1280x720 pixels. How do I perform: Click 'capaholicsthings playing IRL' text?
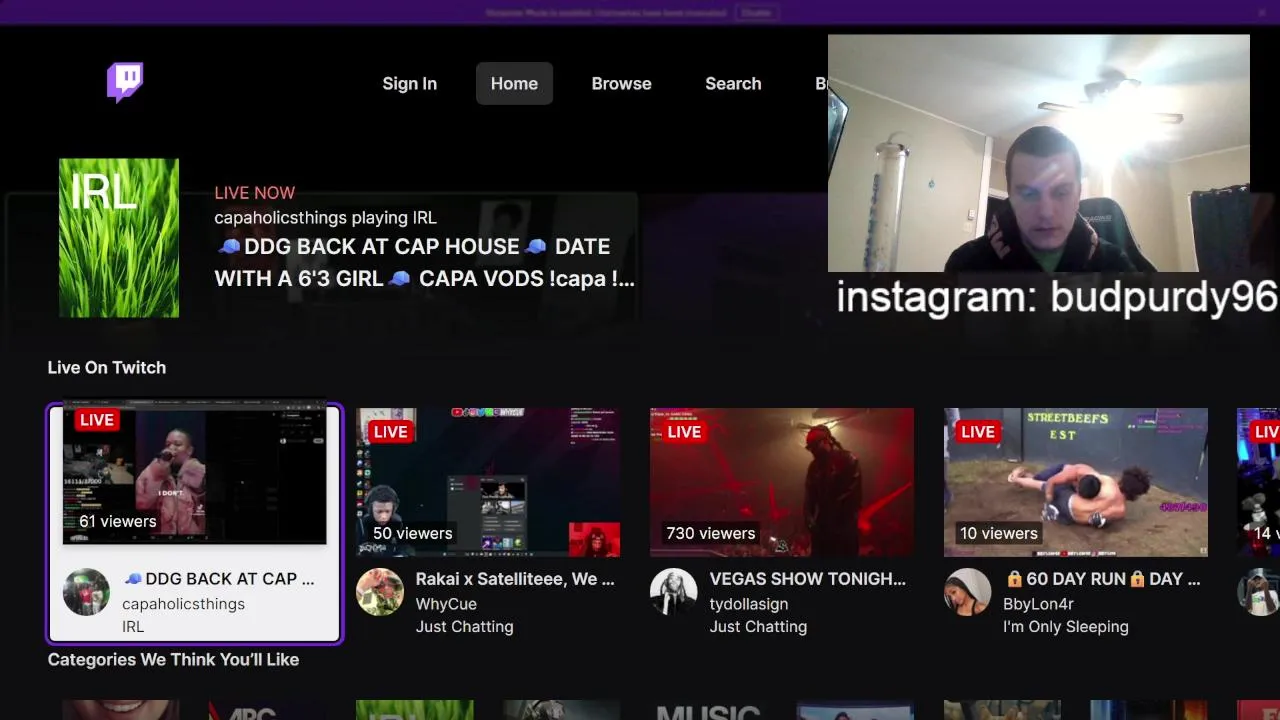coord(325,218)
